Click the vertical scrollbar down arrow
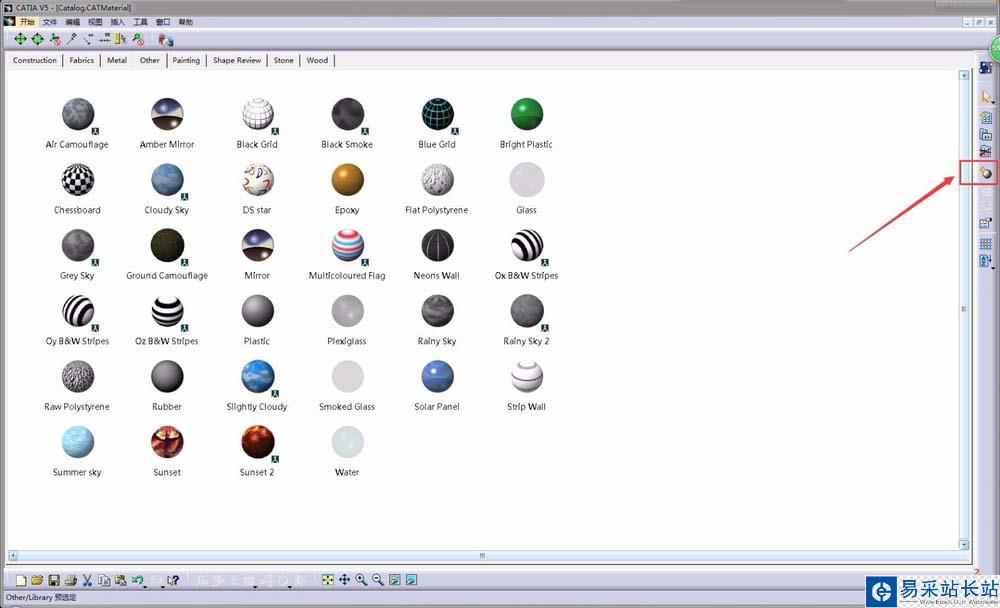1000x608 pixels. coord(964,545)
